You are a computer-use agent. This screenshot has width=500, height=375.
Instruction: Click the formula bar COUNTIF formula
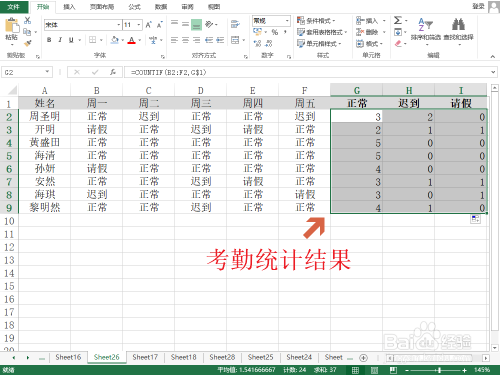tap(168, 72)
